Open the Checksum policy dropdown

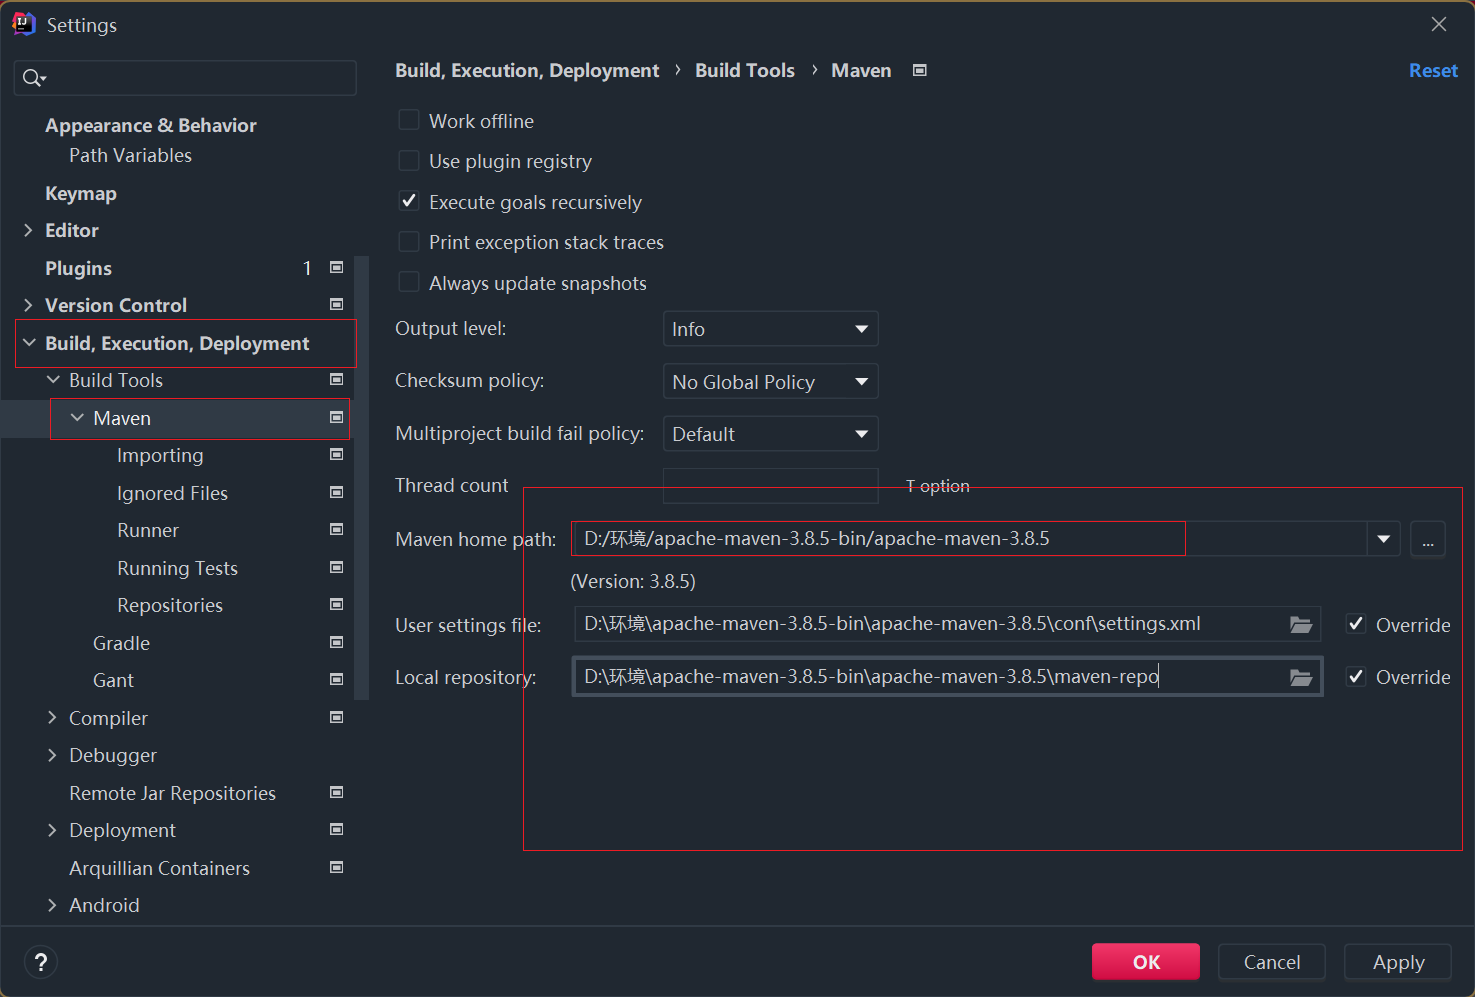771,382
